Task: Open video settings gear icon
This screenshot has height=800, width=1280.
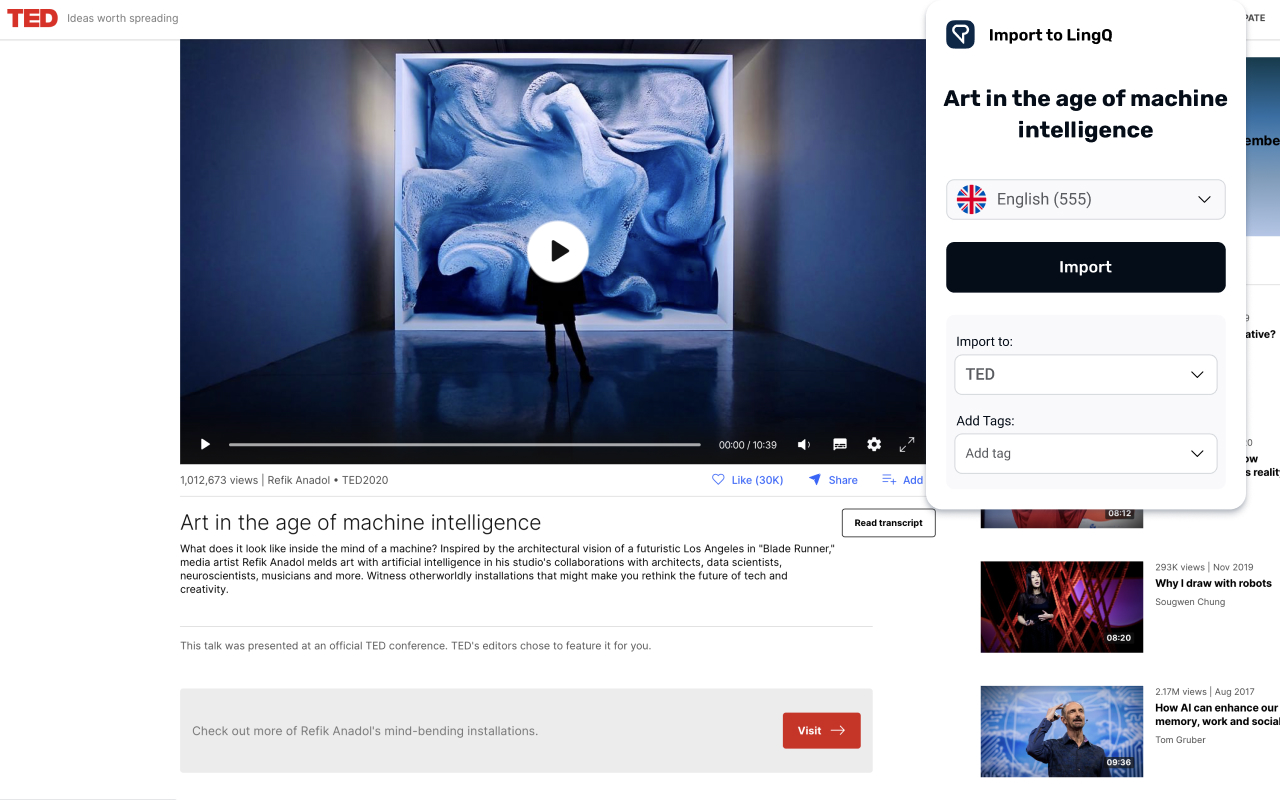Action: pos(874,444)
